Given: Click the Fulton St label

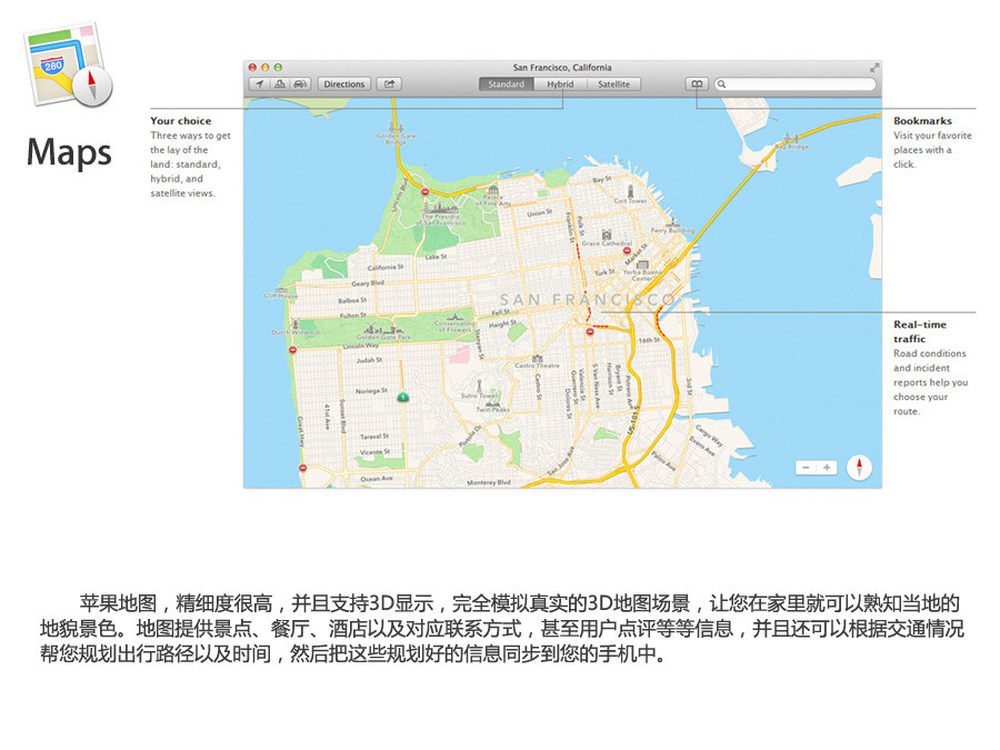Looking at the screenshot, I should coord(353,315).
